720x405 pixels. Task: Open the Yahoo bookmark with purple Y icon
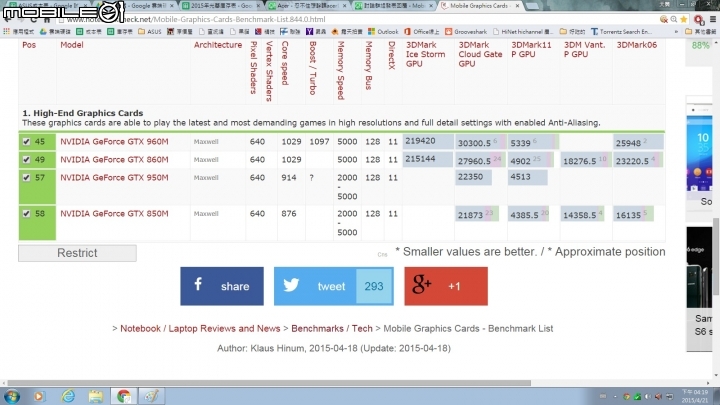pos(316,32)
